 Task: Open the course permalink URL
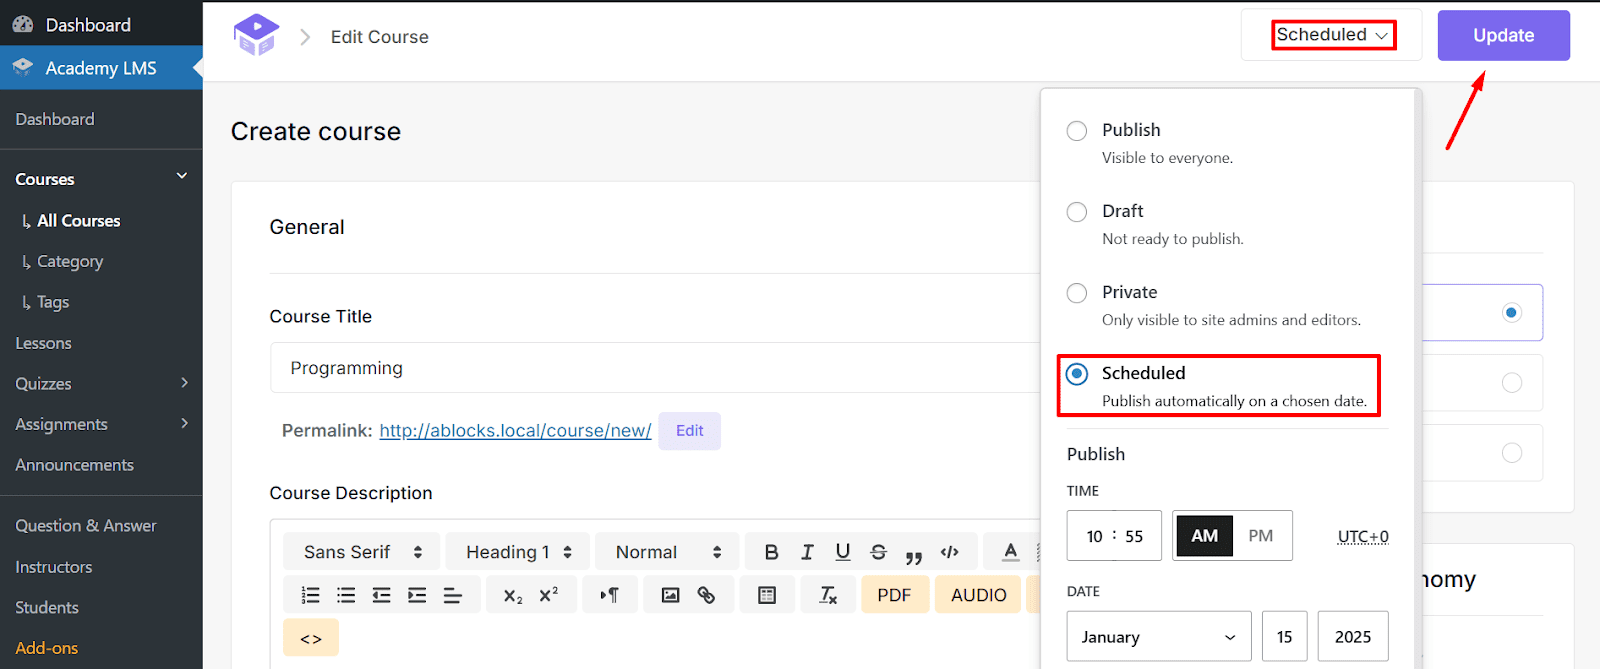pos(515,431)
